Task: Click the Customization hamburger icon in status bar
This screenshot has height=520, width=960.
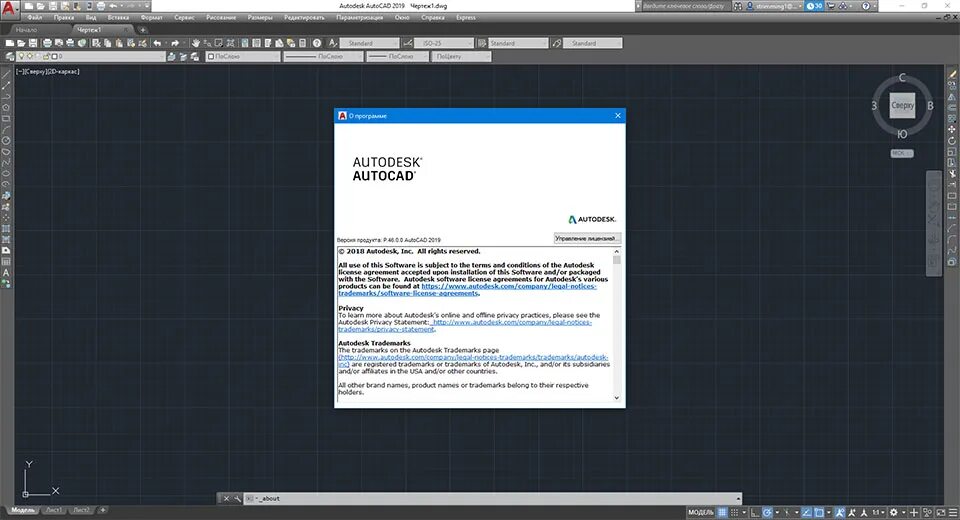Action: [953, 512]
